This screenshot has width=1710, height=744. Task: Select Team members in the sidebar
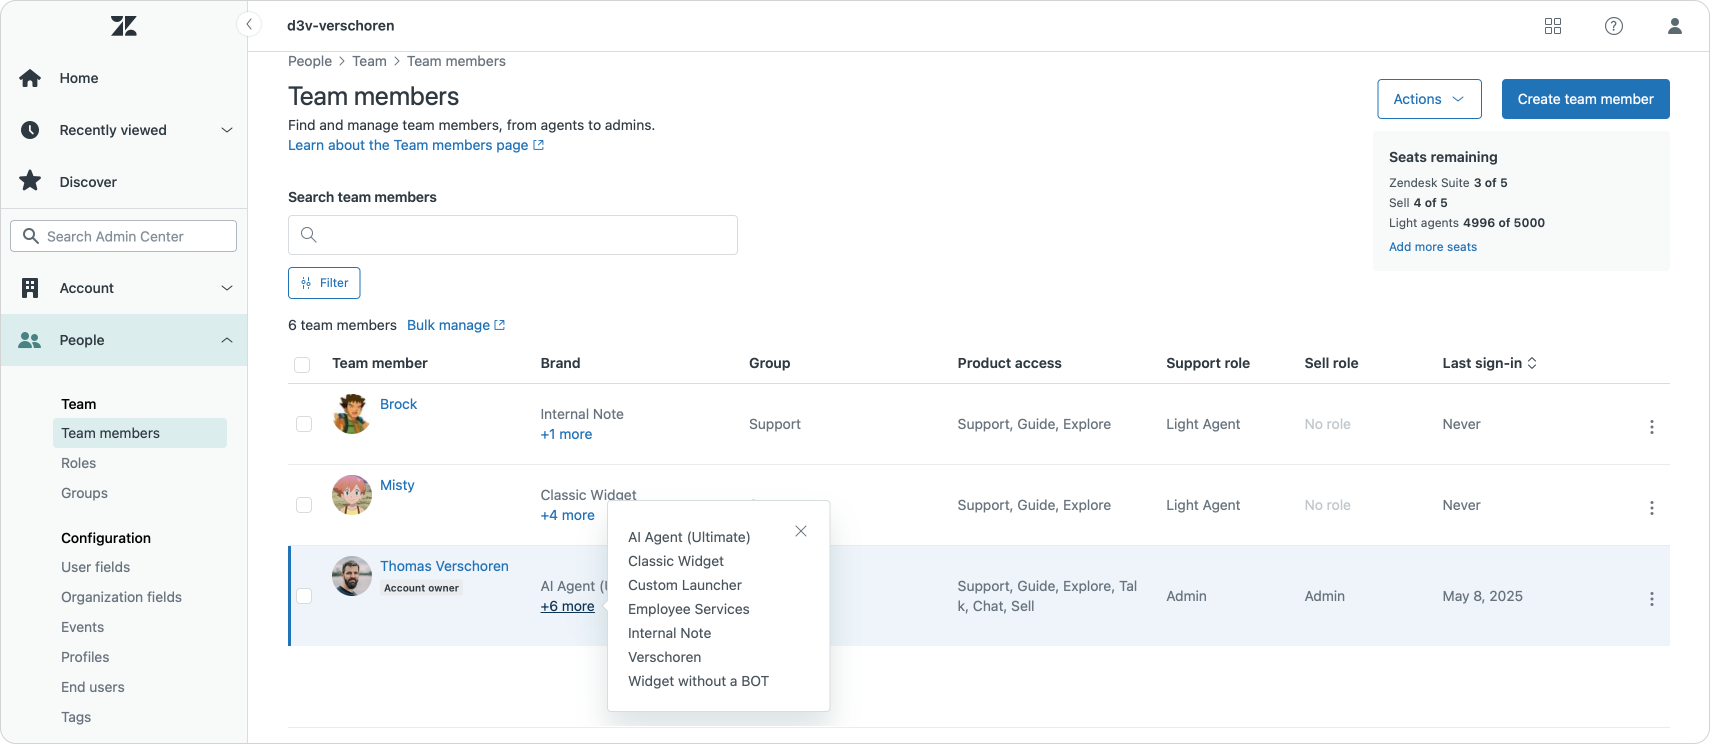pyautogui.click(x=139, y=433)
